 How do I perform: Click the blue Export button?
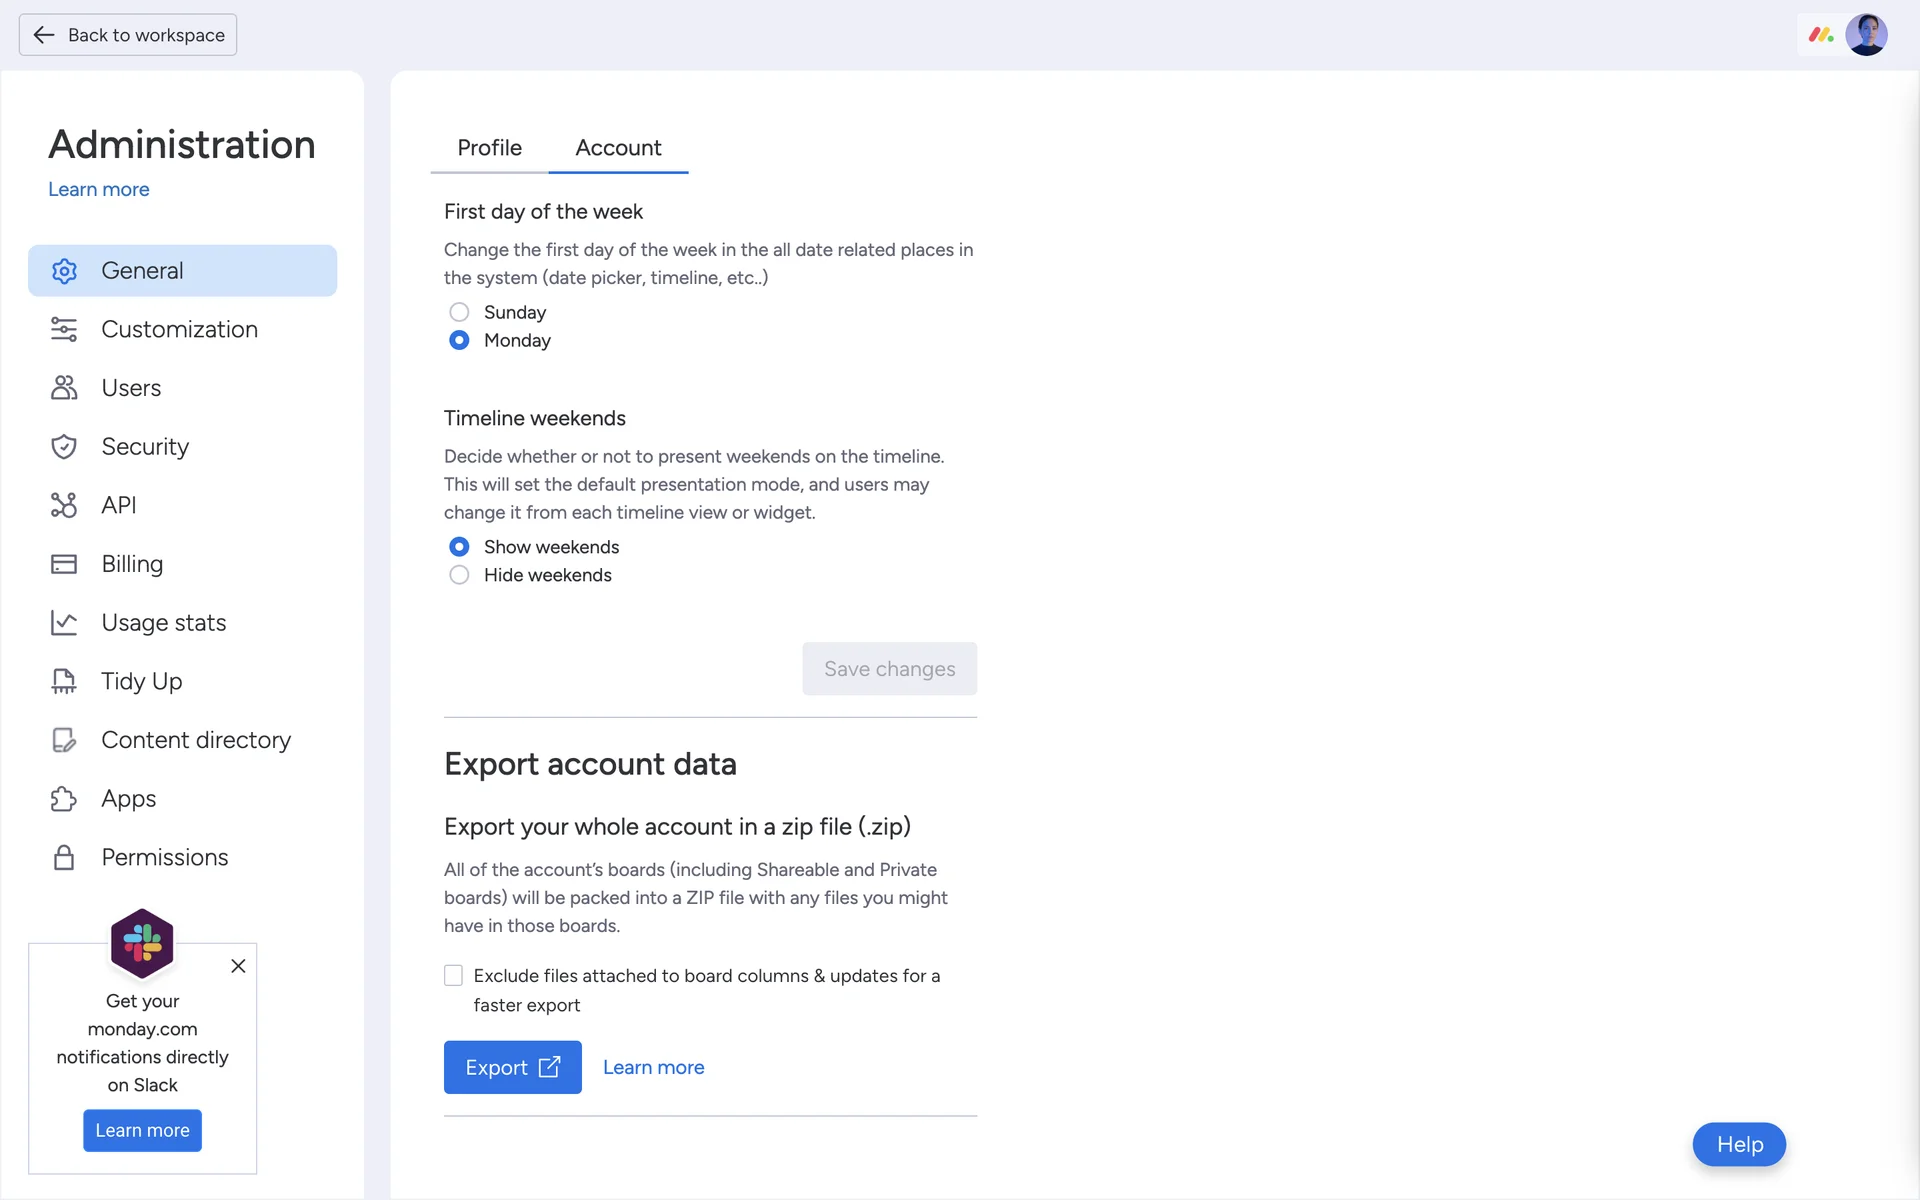pos(512,1067)
